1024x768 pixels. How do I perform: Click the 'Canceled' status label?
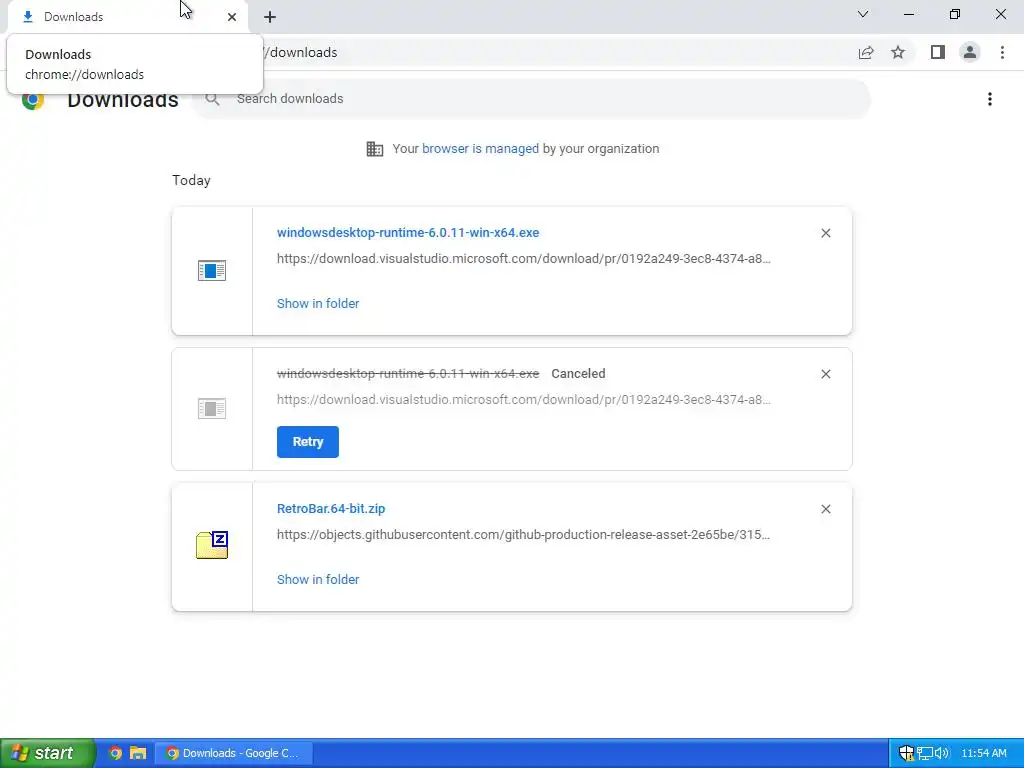click(578, 374)
